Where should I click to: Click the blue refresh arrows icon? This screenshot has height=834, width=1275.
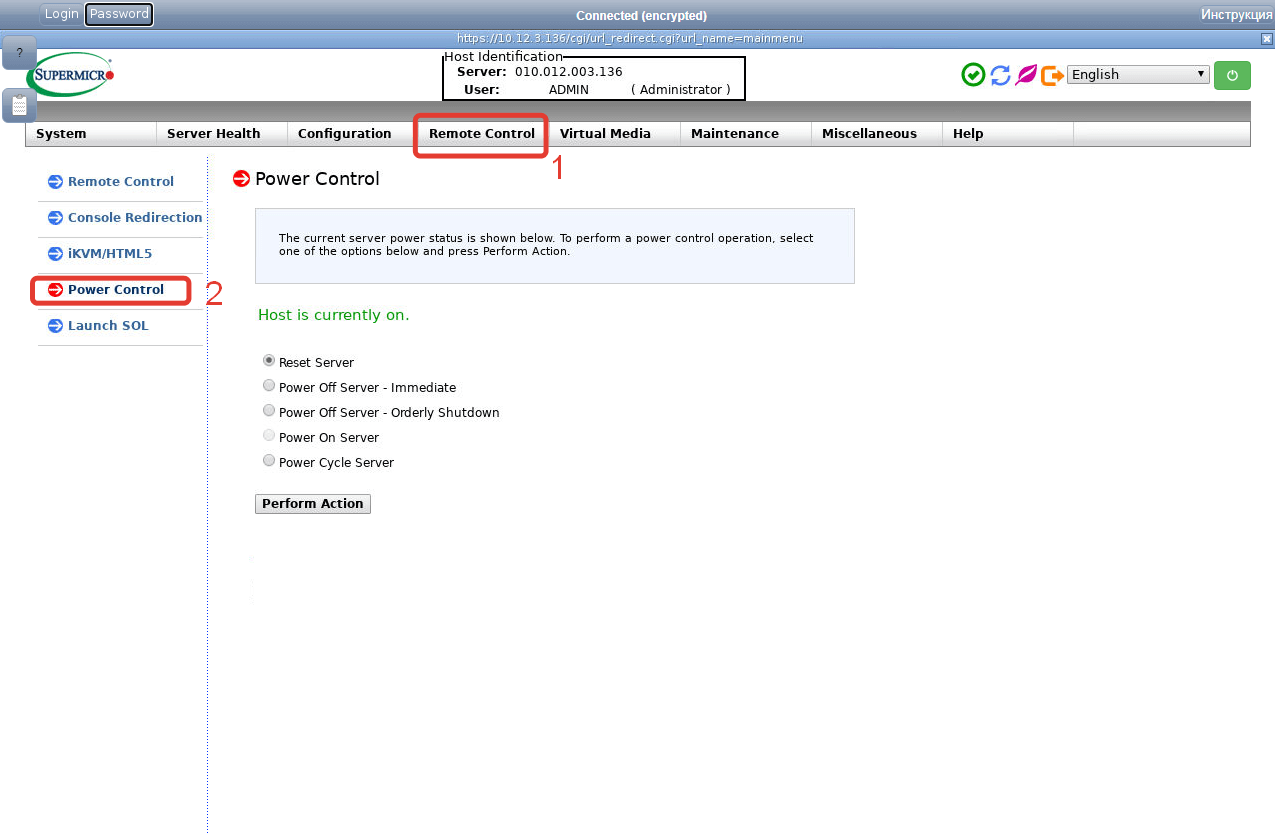click(1000, 75)
